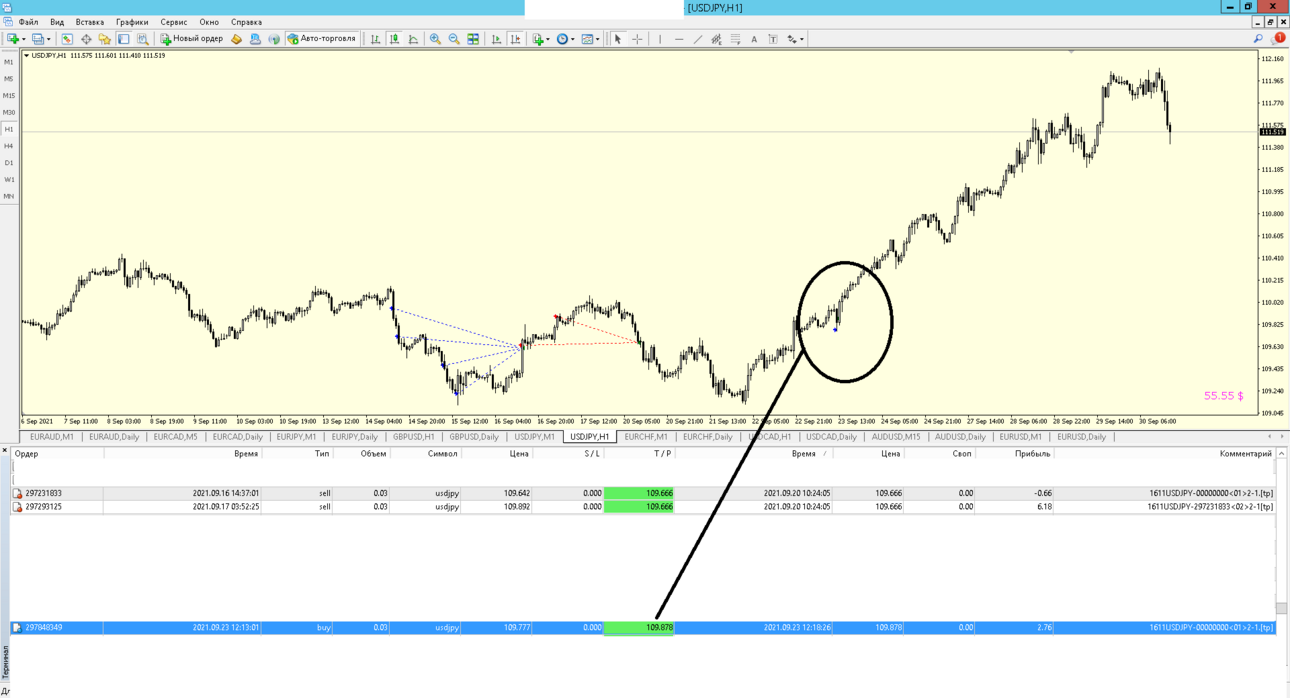Select M30 timeframe button
The height and width of the screenshot is (698, 1290).
coord(9,113)
